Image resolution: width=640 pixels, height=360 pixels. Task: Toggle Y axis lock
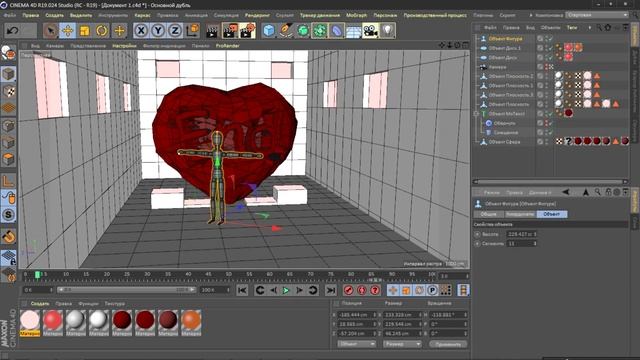click(158, 31)
